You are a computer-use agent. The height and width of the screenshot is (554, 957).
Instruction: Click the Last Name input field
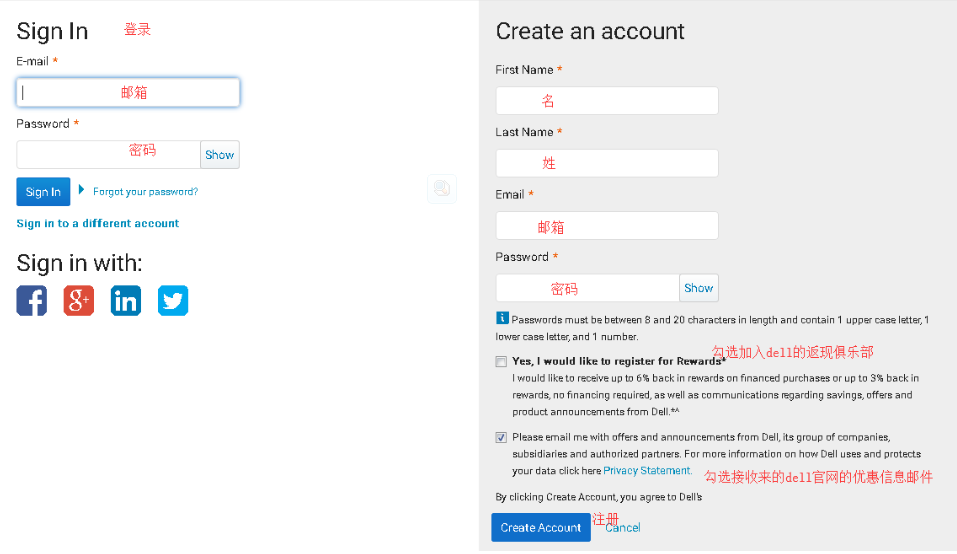[x=607, y=163]
